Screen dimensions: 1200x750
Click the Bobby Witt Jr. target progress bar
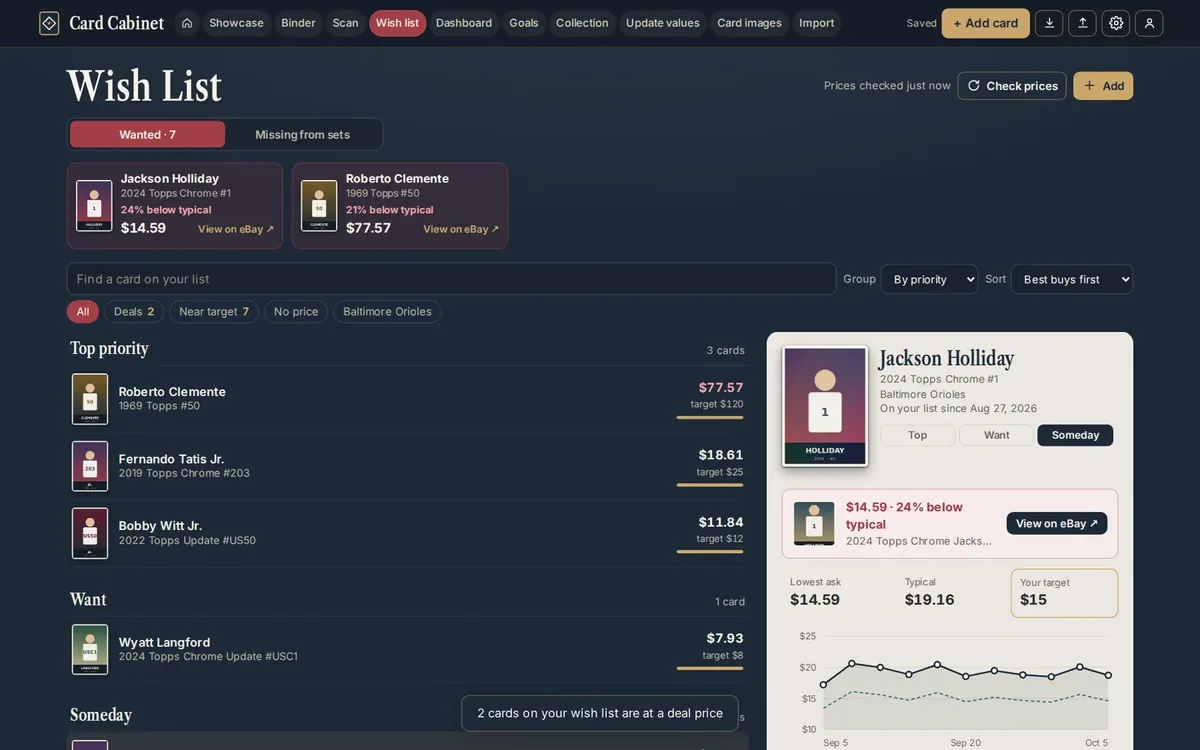point(710,552)
